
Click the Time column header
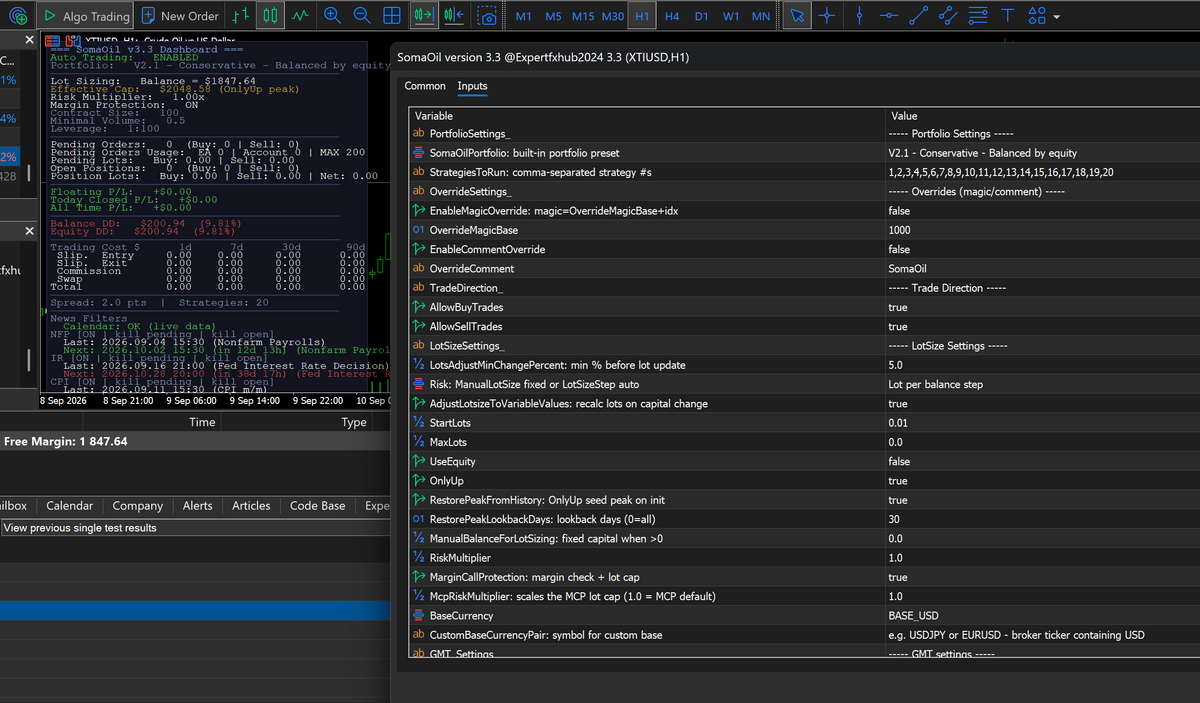[202, 422]
